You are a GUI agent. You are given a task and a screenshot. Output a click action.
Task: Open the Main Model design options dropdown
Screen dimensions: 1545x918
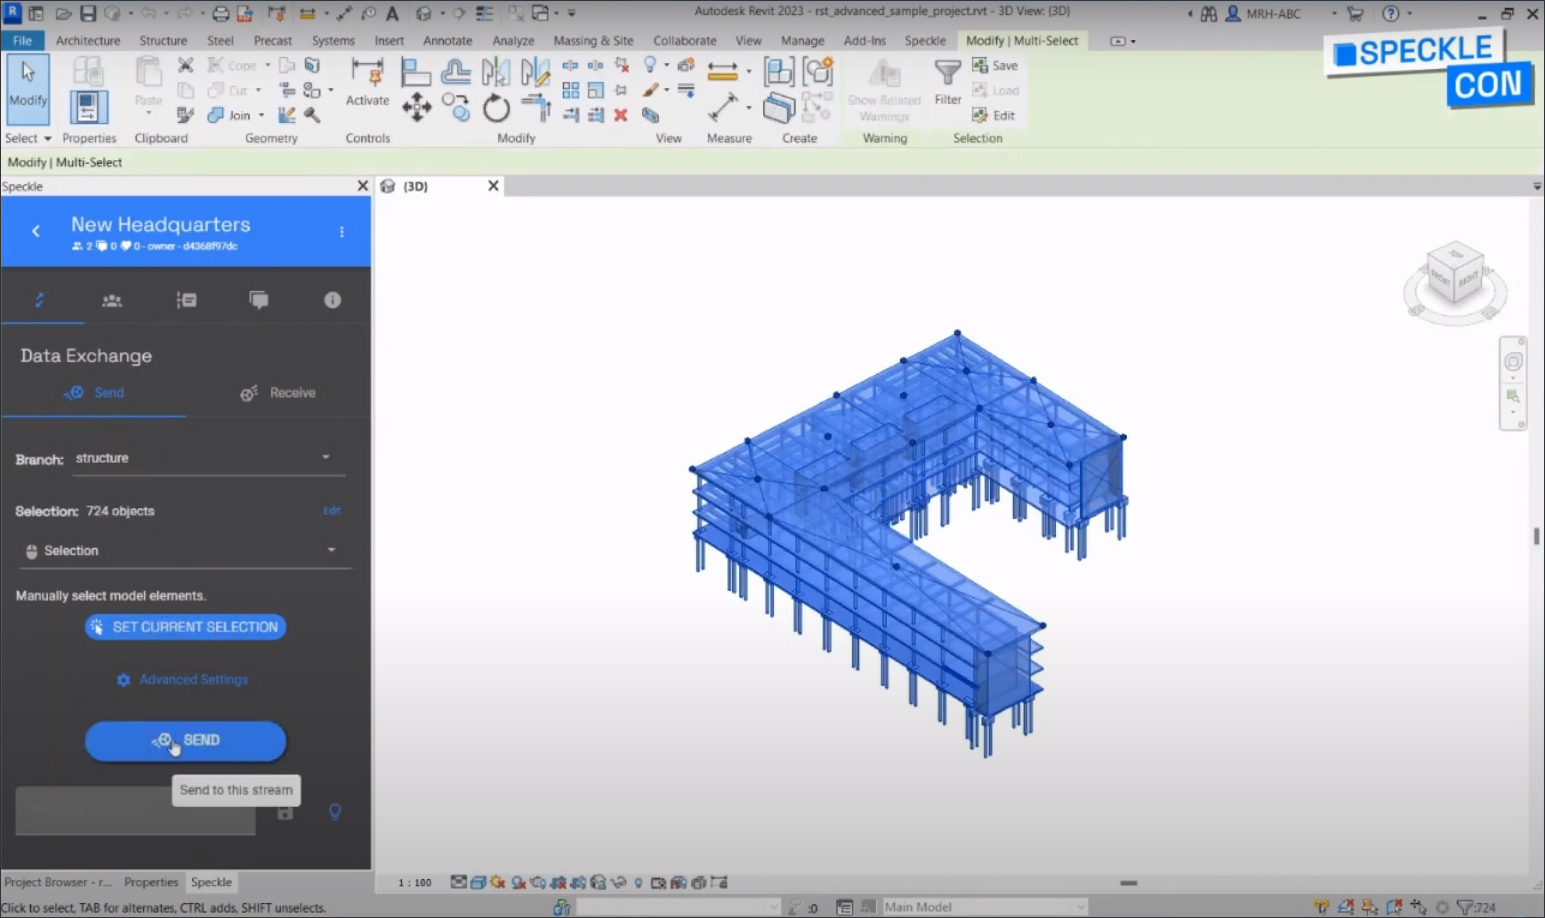tap(984, 907)
